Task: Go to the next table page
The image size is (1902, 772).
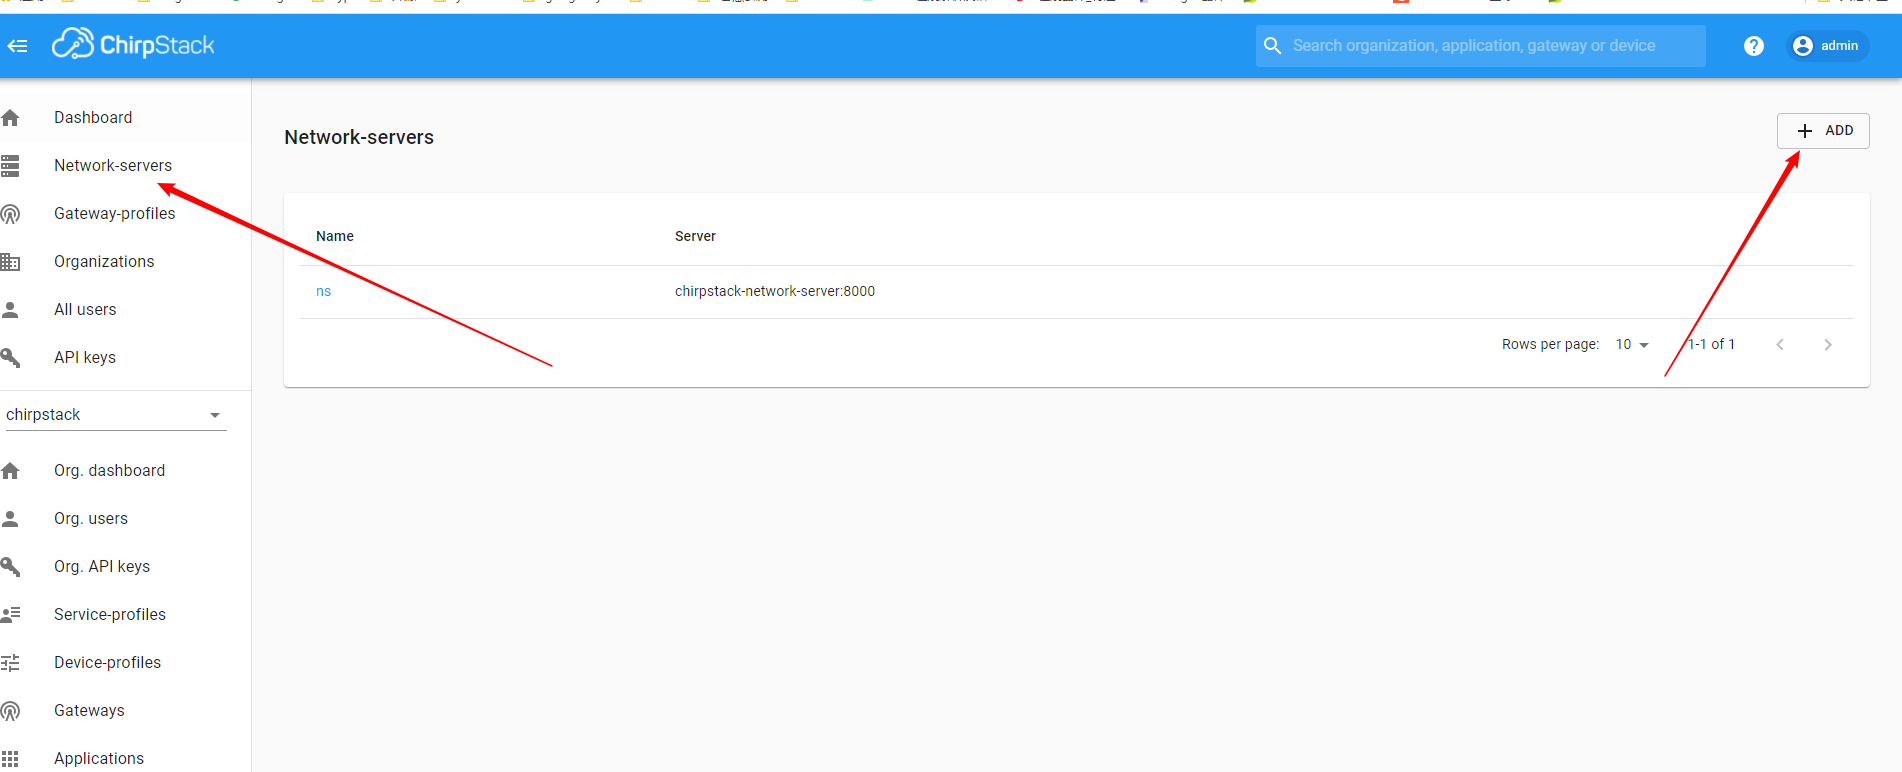Action: coord(1828,345)
